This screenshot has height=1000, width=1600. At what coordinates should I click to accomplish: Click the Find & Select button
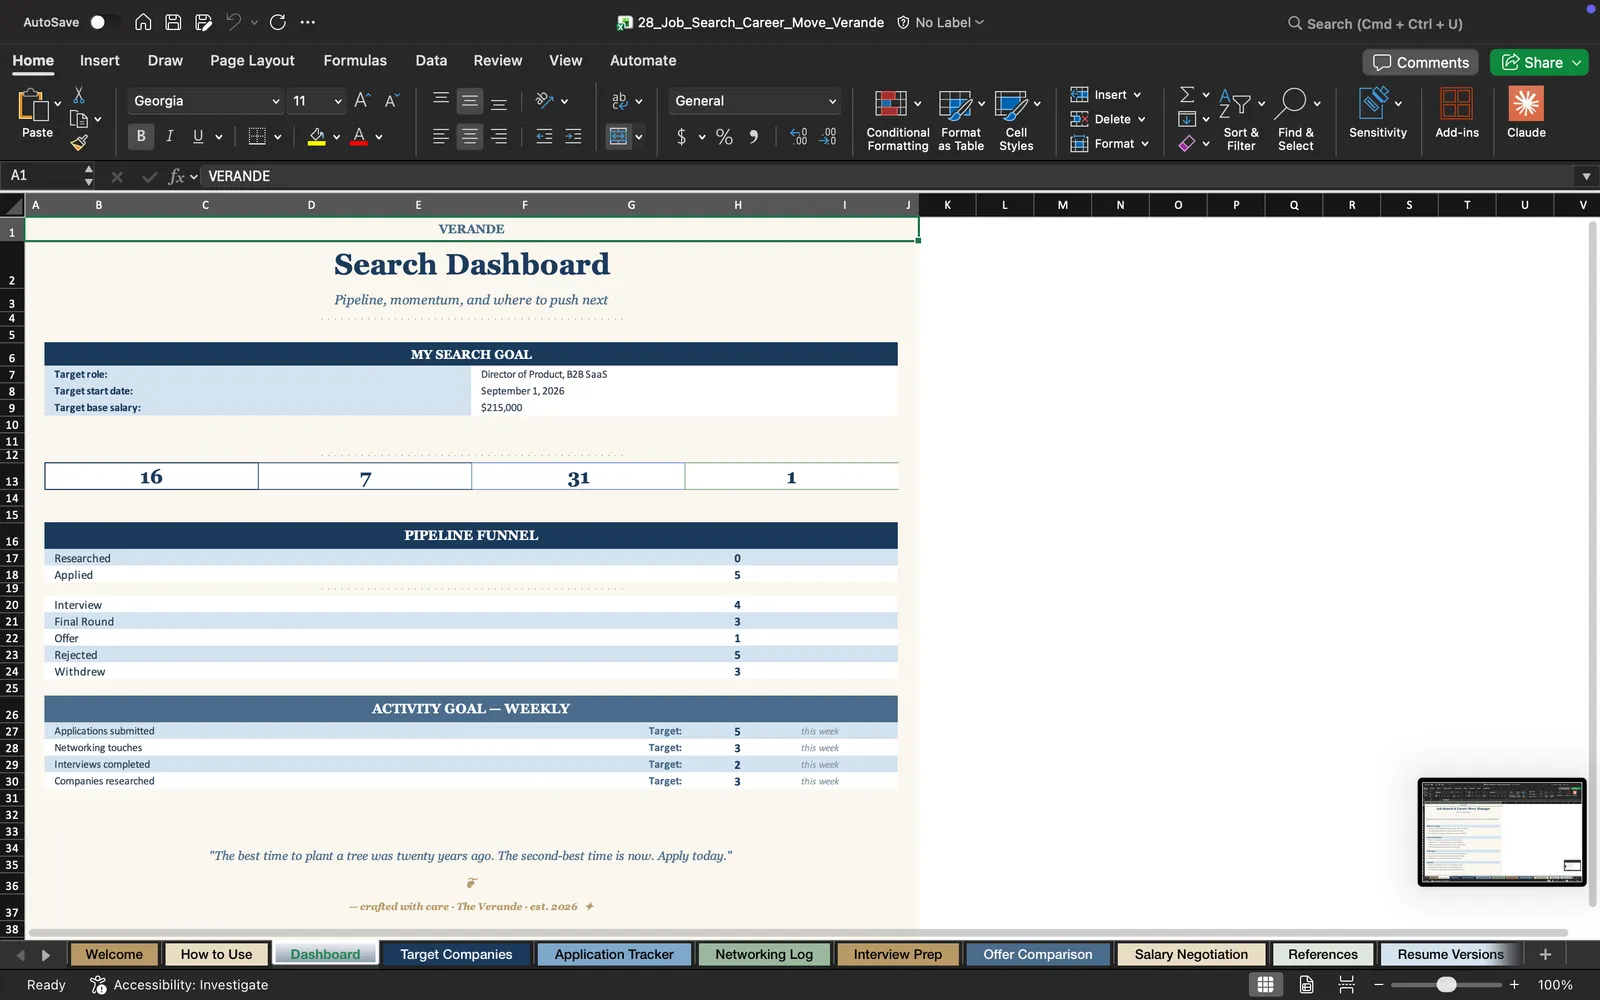click(x=1296, y=120)
